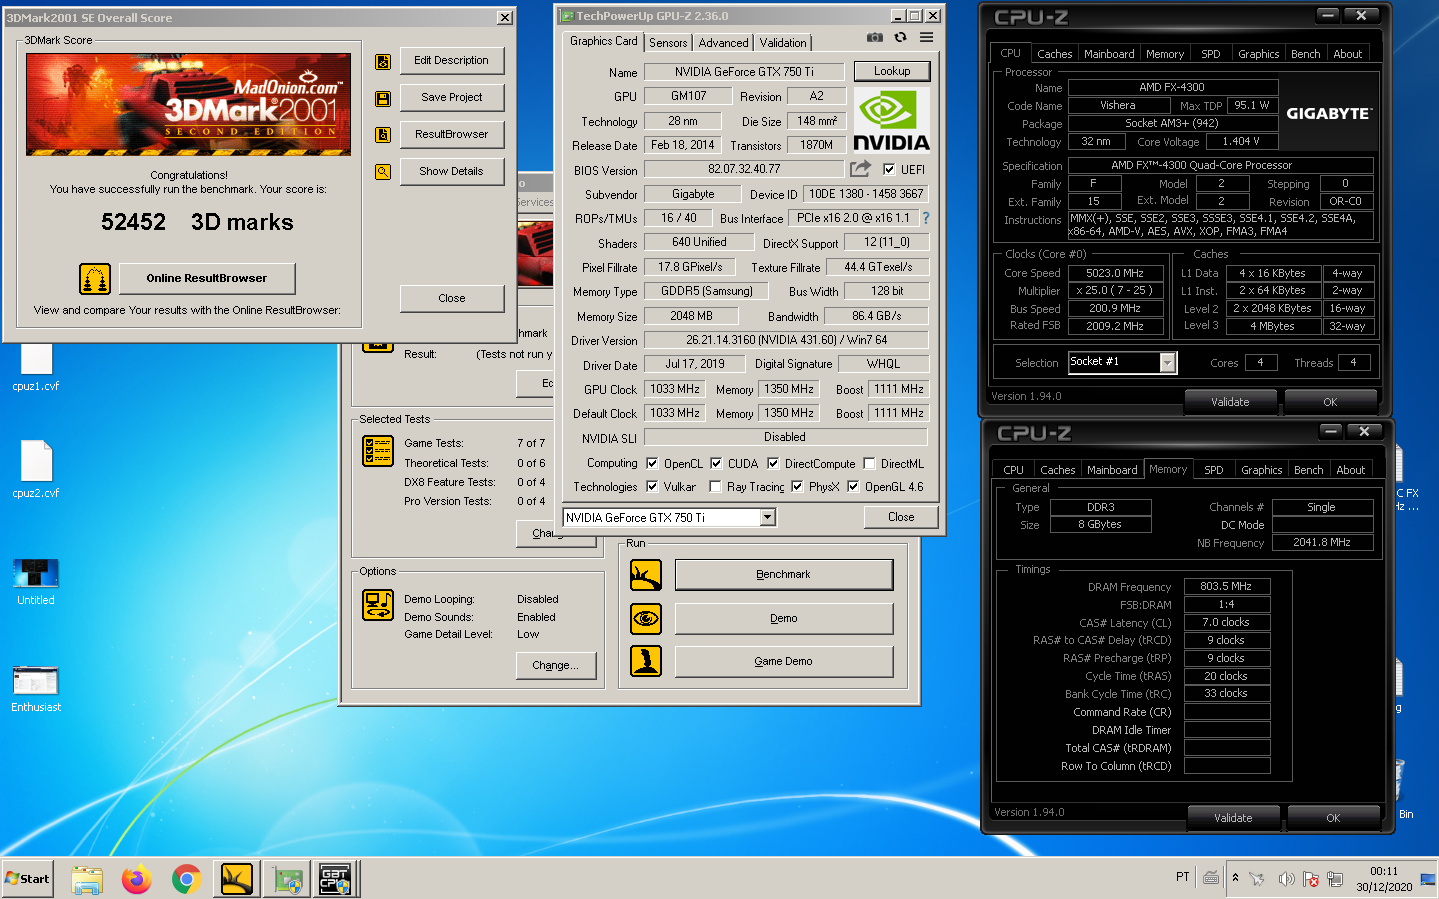Click the Bus Interface question mark icon

pyautogui.click(x=926, y=218)
